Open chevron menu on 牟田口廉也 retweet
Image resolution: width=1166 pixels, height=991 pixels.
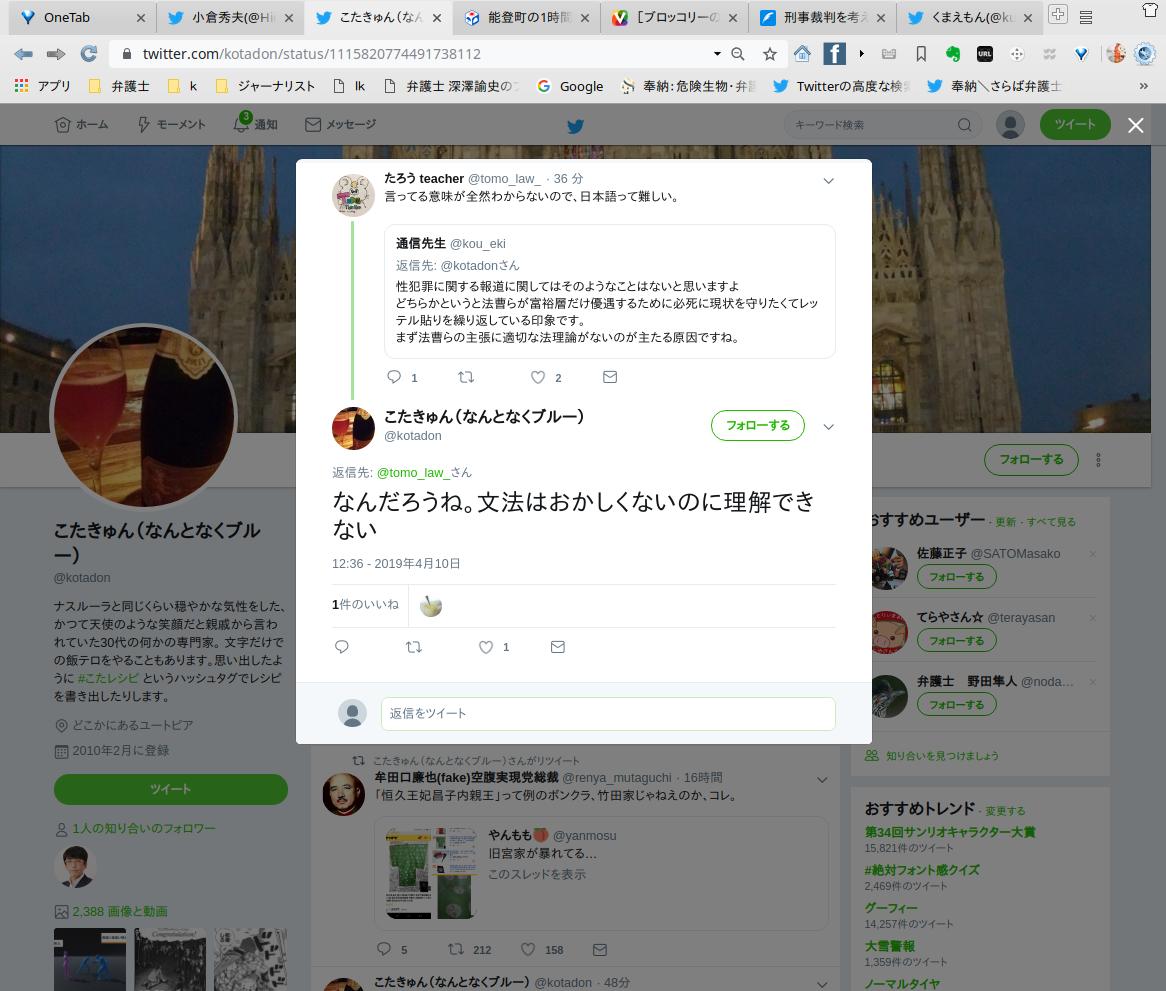coord(822,780)
